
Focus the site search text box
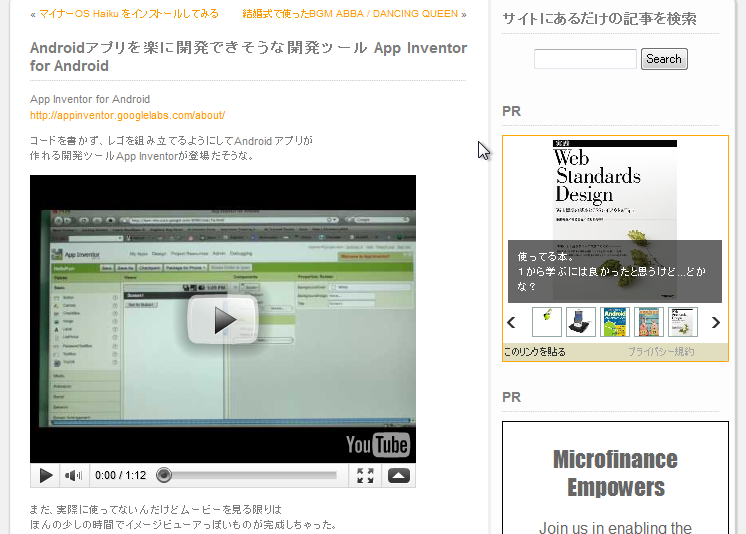pyautogui.click(x=585, y=59)
